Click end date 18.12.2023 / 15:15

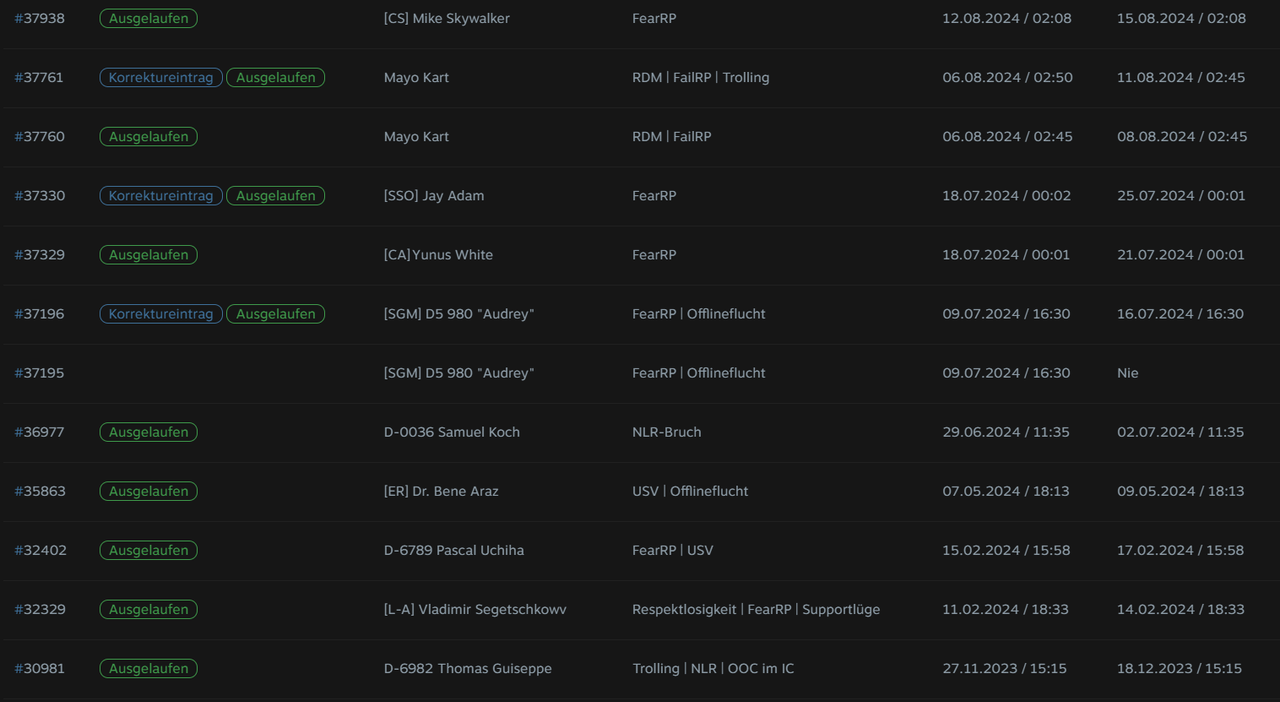click(1180, 667)
